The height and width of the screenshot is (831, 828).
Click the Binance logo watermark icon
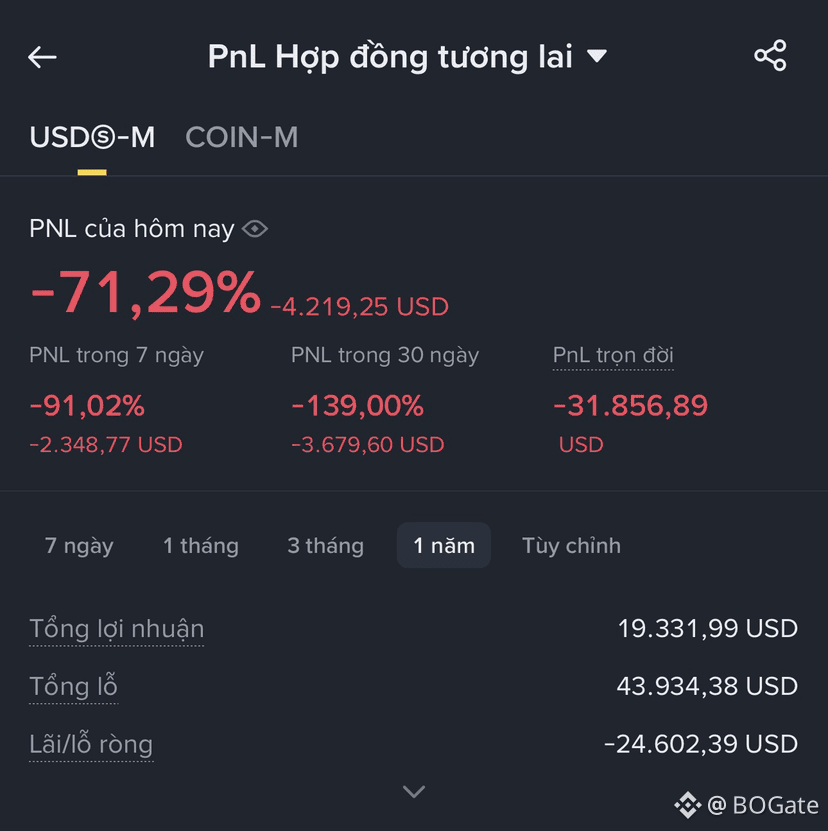click(688, 805)
